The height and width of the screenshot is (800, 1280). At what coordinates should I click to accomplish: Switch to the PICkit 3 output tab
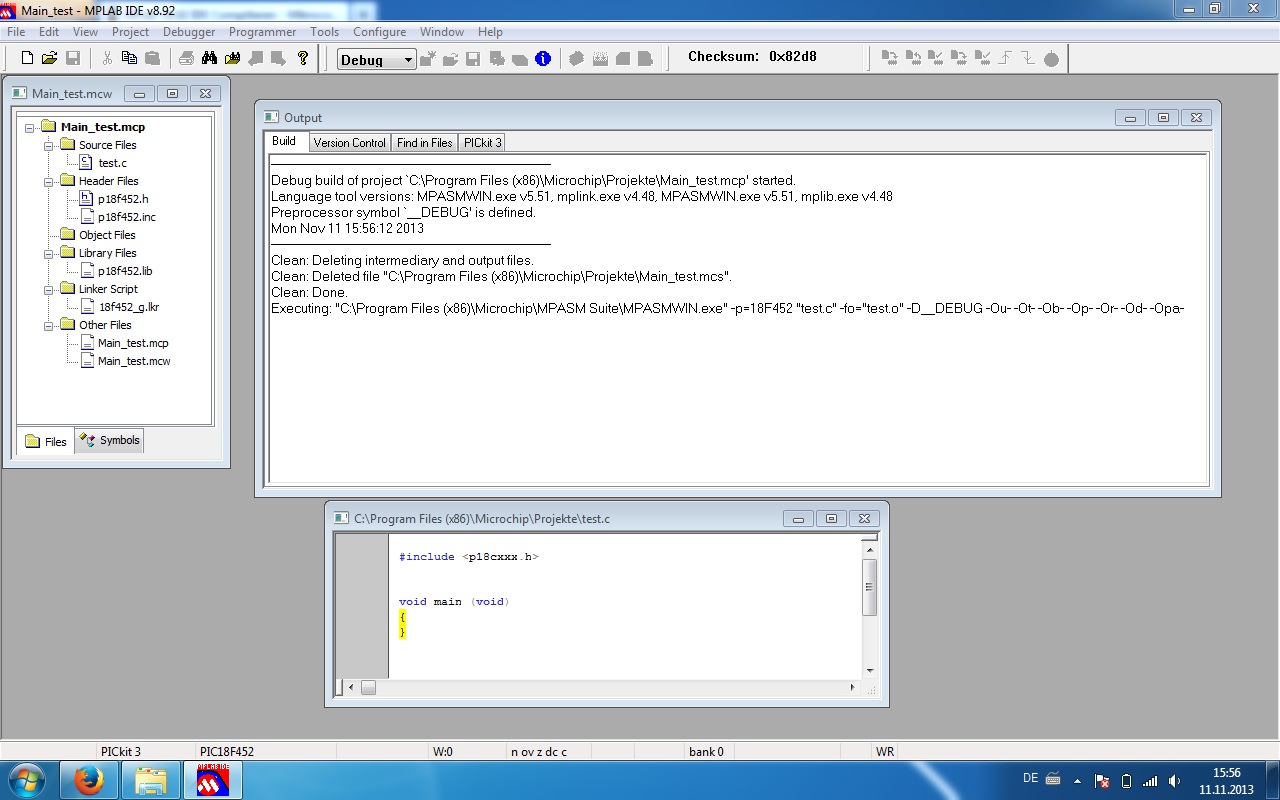483,142
